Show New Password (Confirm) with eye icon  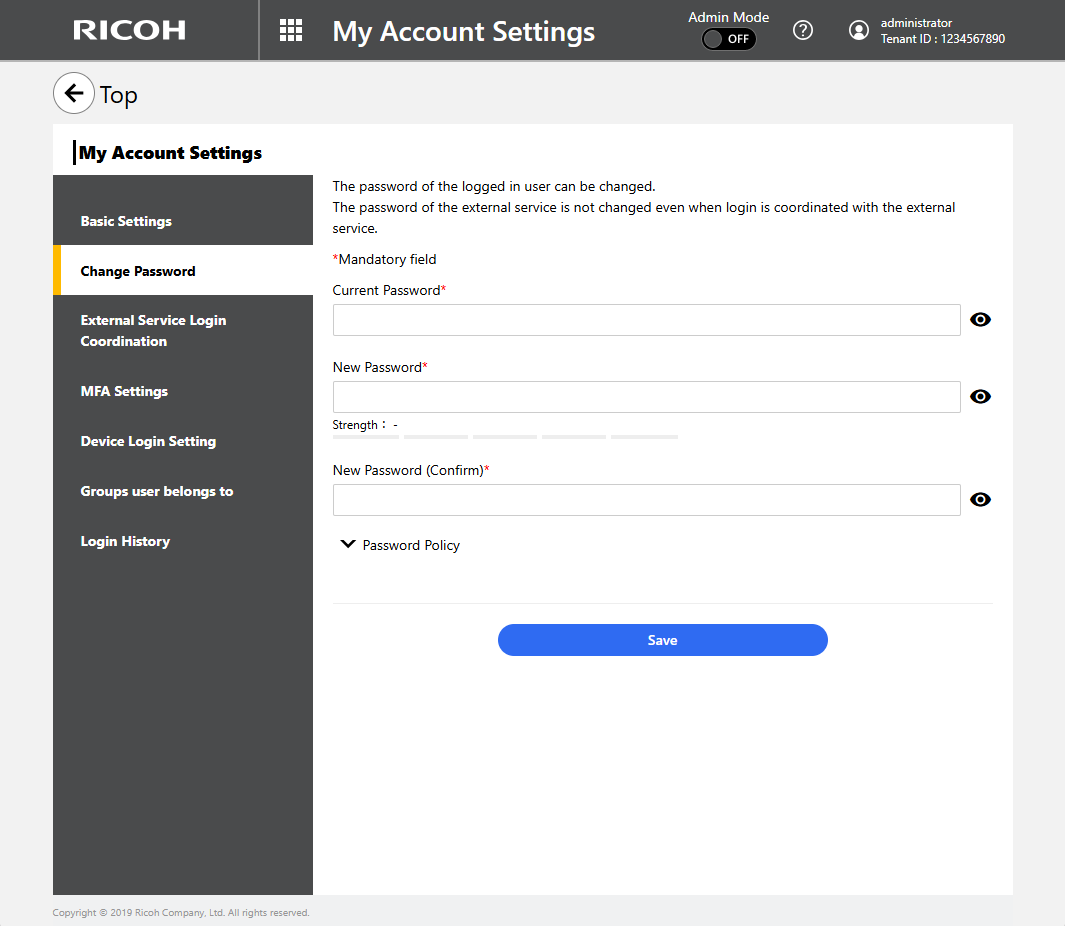tap(980, 500)
